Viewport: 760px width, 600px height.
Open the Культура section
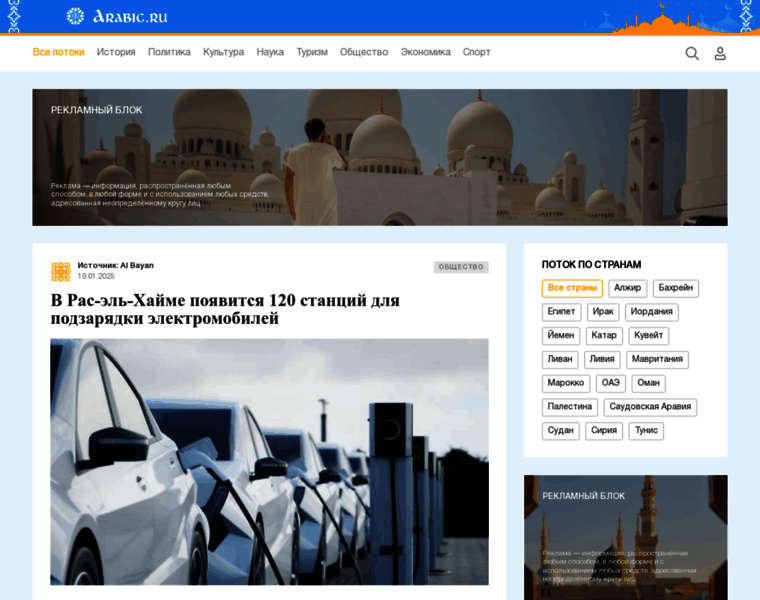[x=223, y=52]
